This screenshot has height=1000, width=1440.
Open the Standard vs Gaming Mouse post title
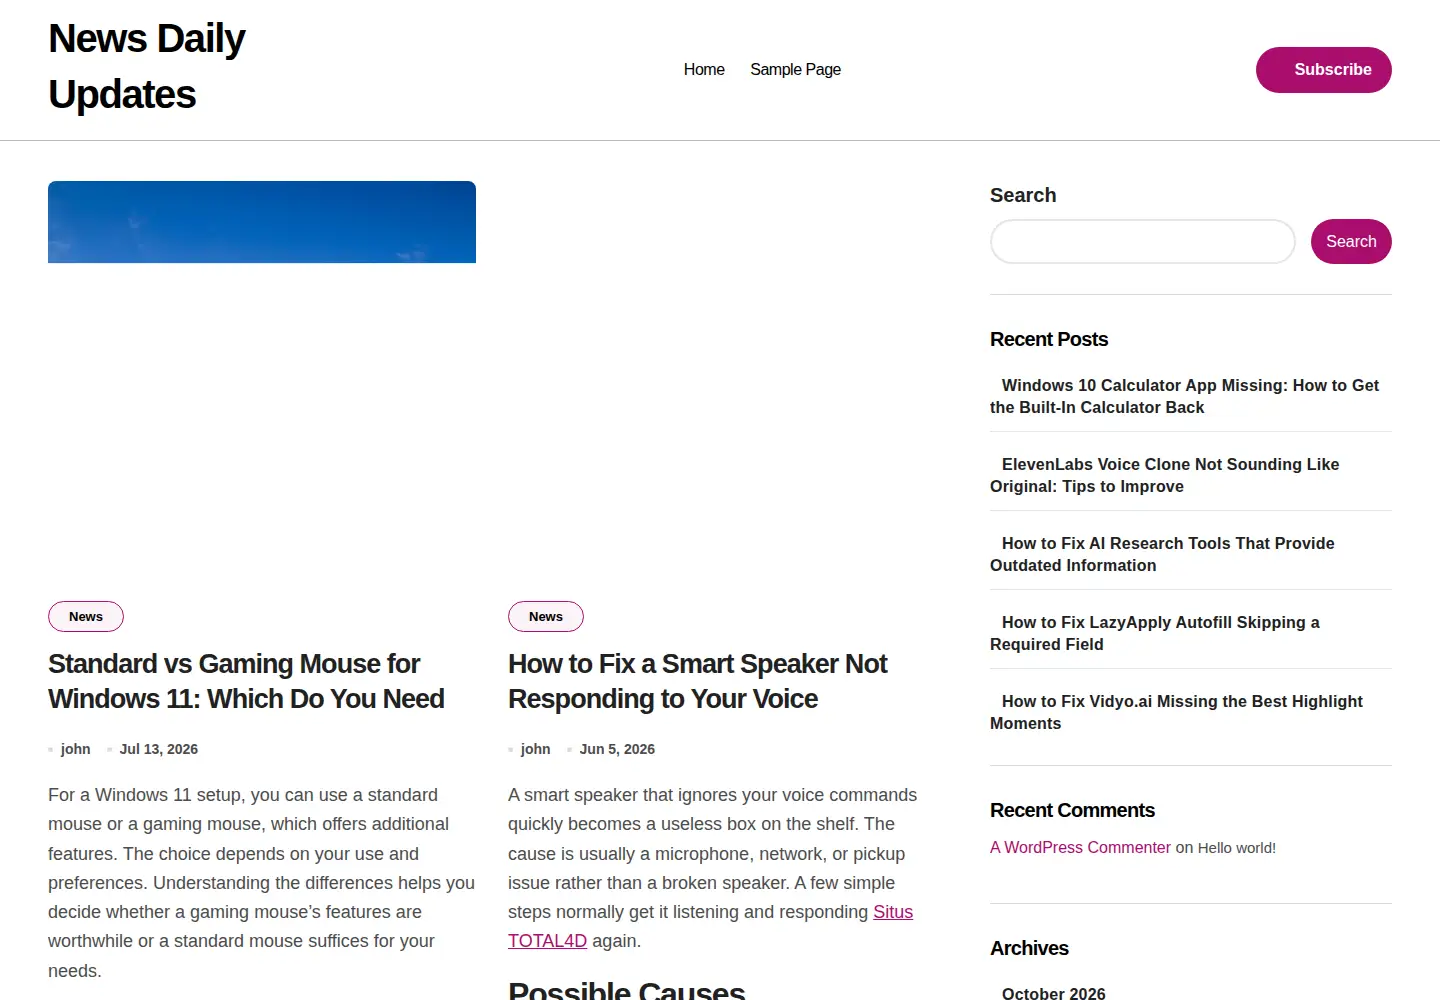click(246, 681)
